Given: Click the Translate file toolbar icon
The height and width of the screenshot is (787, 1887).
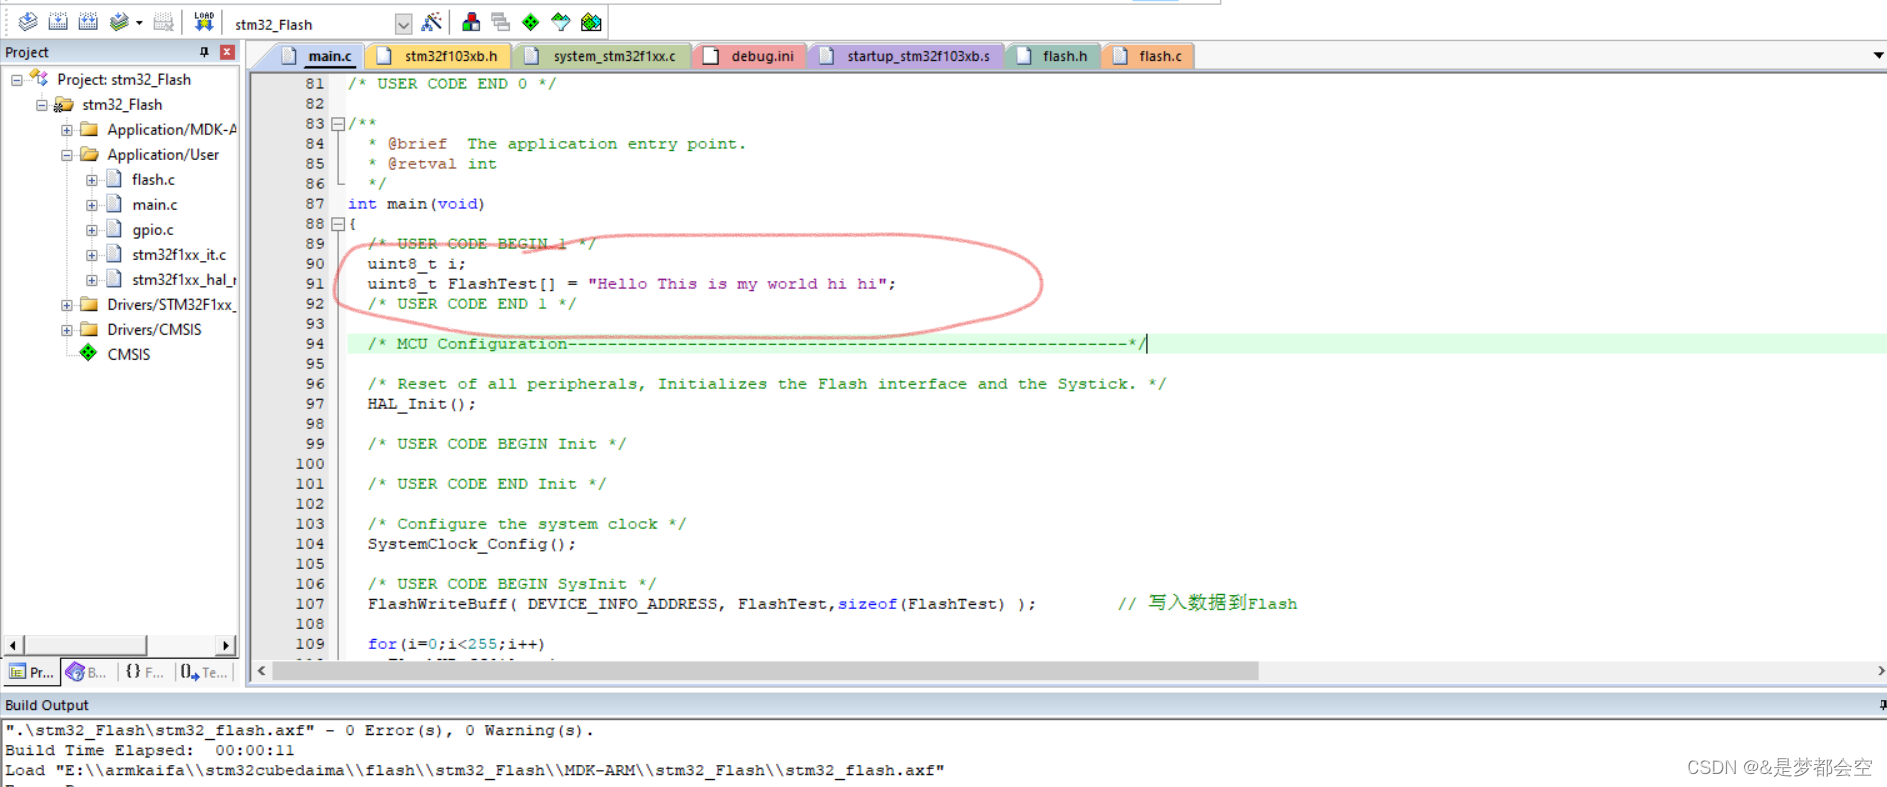Looking at the screenshot, I should 28,22.
